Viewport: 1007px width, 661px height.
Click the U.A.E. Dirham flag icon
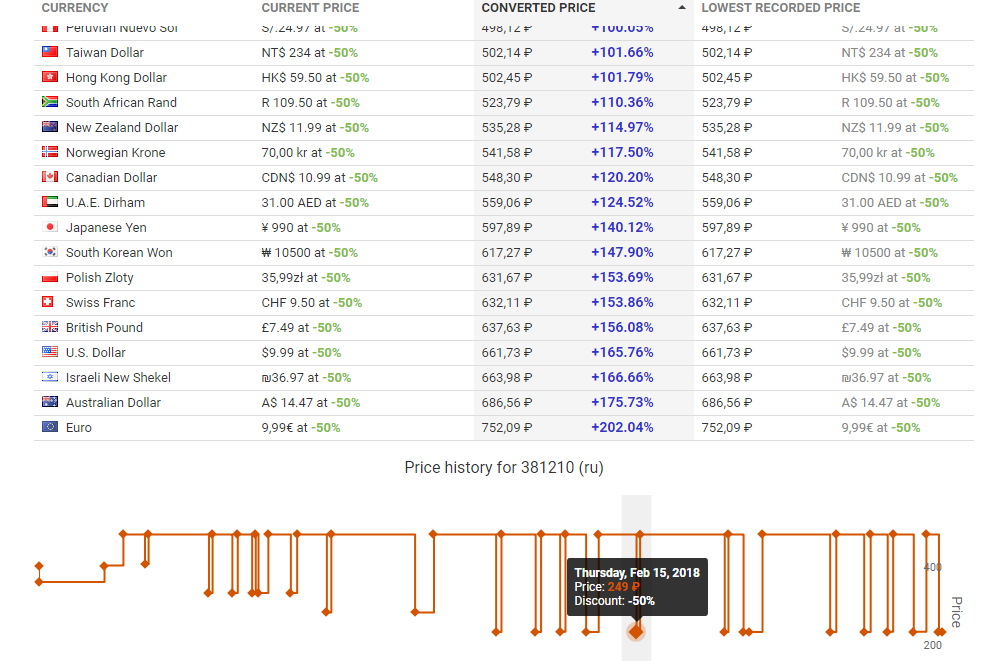click(50, 202)
